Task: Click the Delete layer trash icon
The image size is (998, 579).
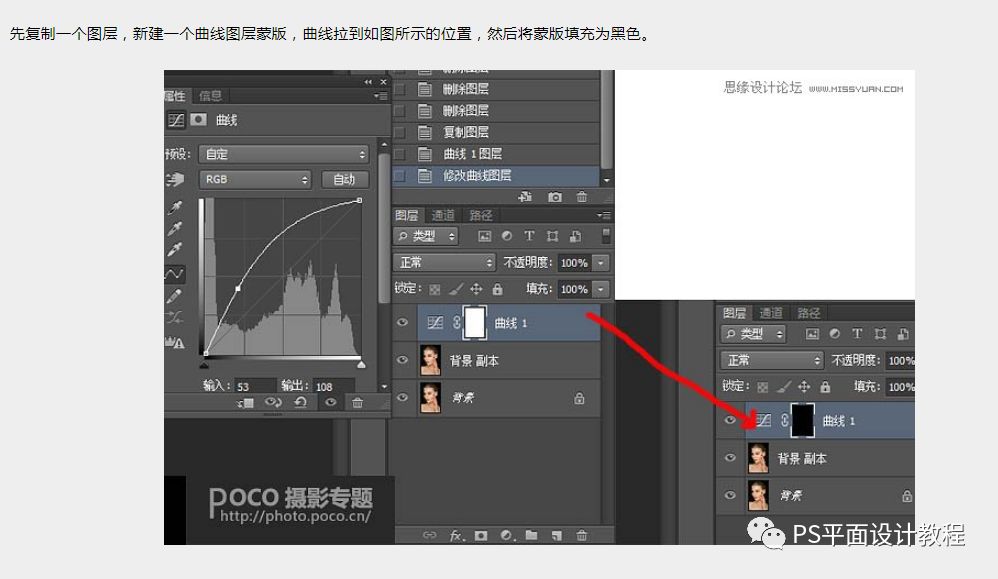Action: [582, 535]
